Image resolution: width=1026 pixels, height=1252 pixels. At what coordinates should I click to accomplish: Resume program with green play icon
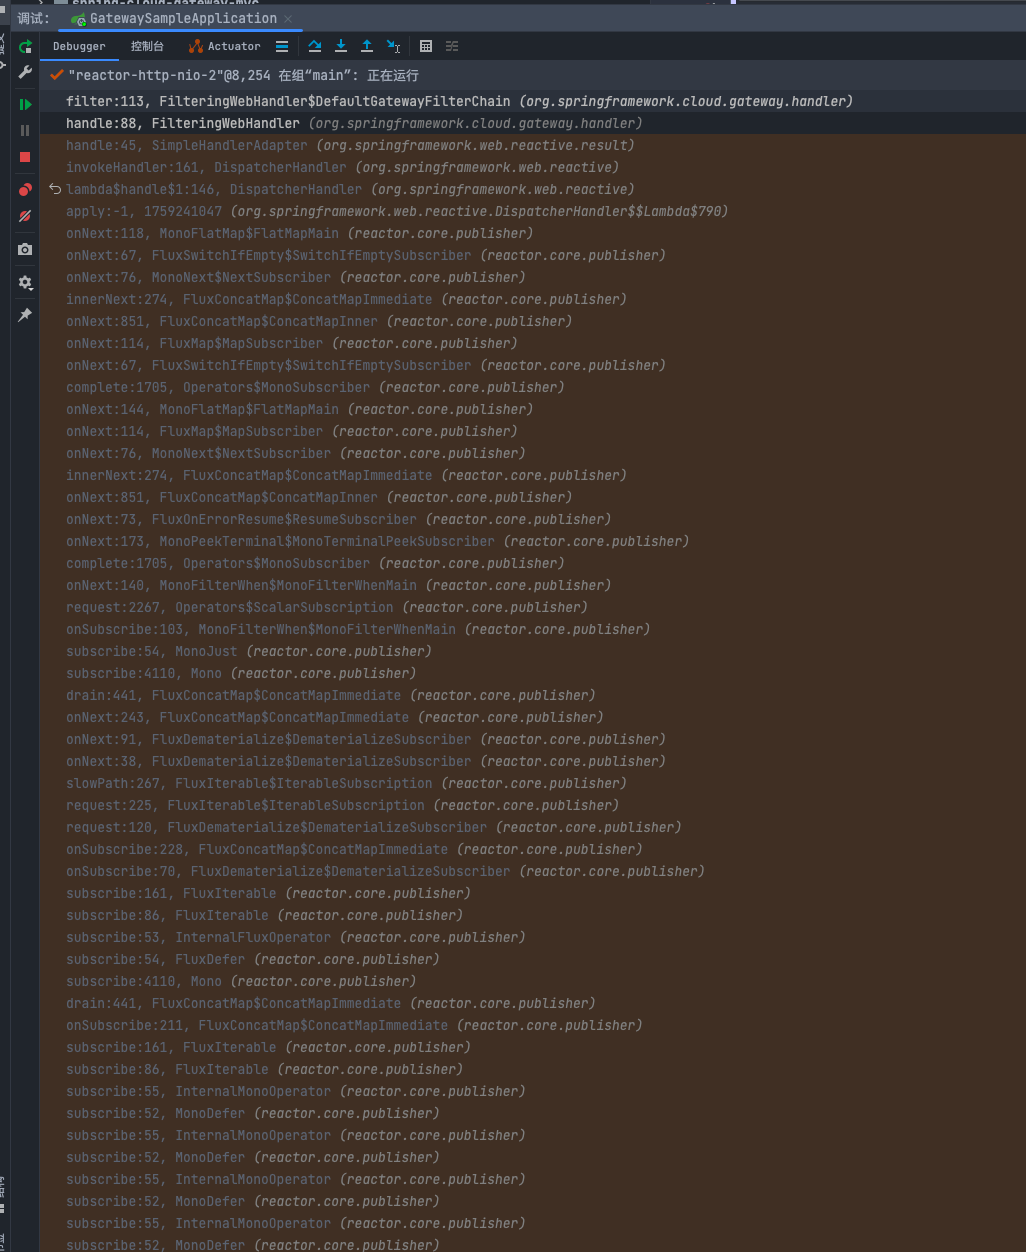coord(25,104)
